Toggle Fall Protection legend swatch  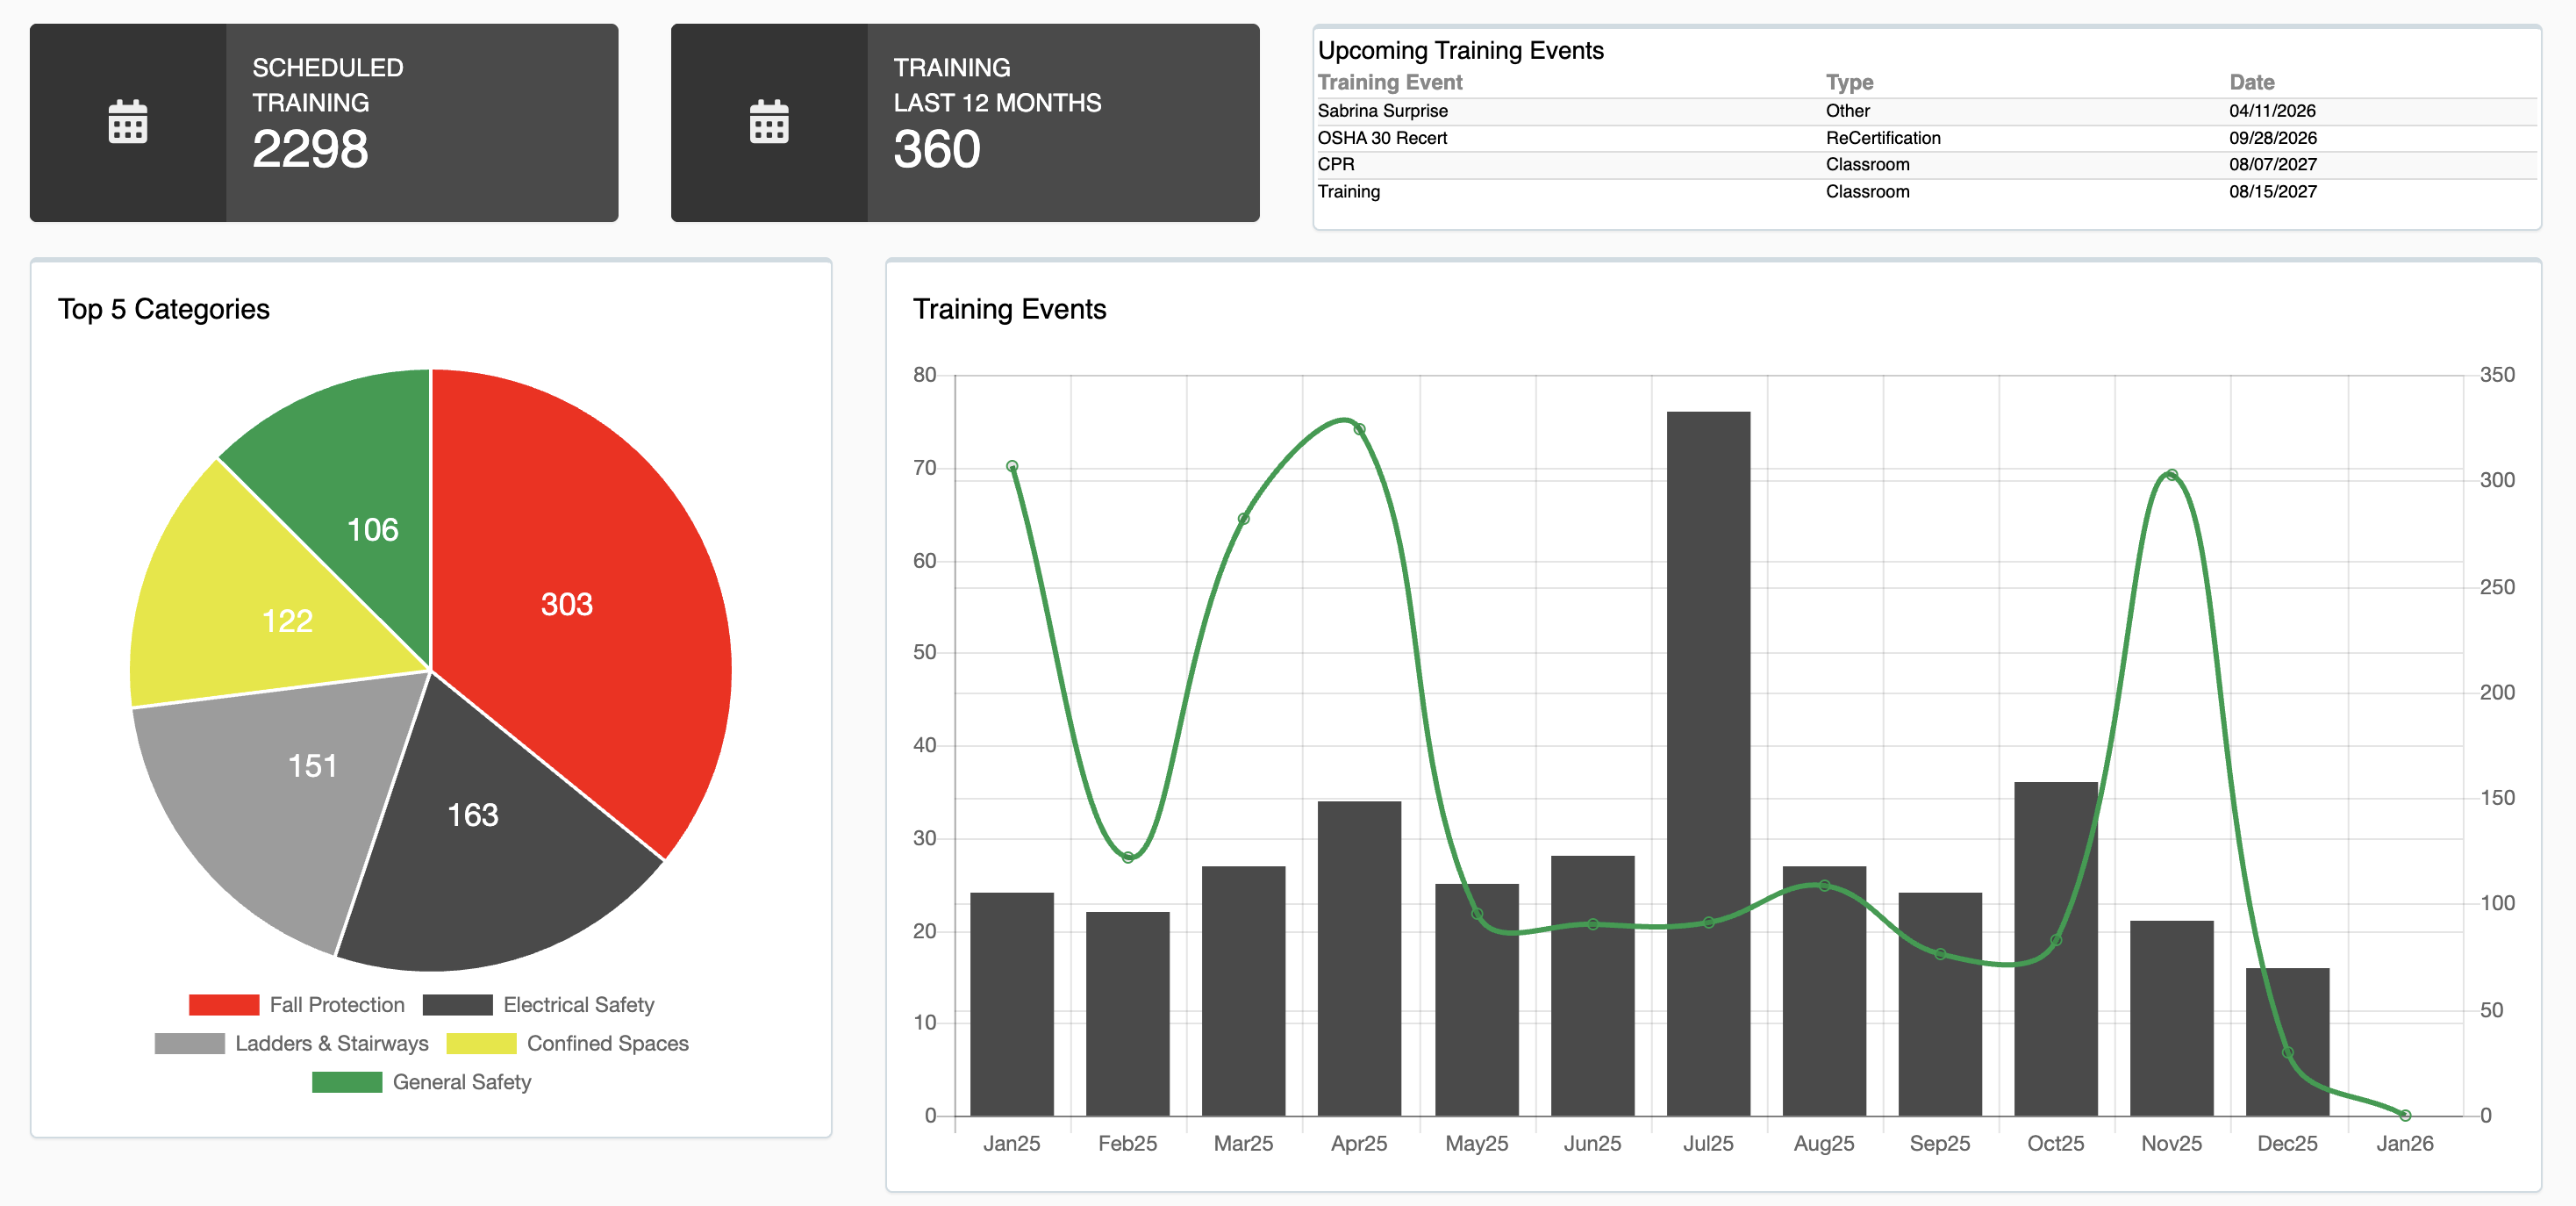tap(224, 1005)
